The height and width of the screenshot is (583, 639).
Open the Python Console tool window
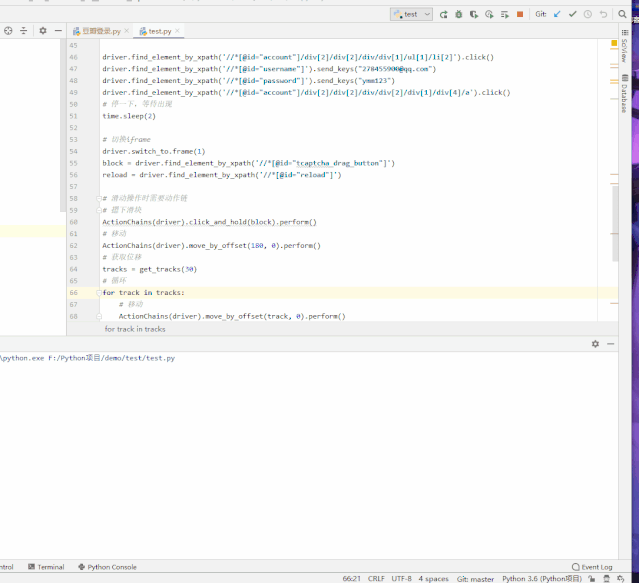click(x=111, y=567)
